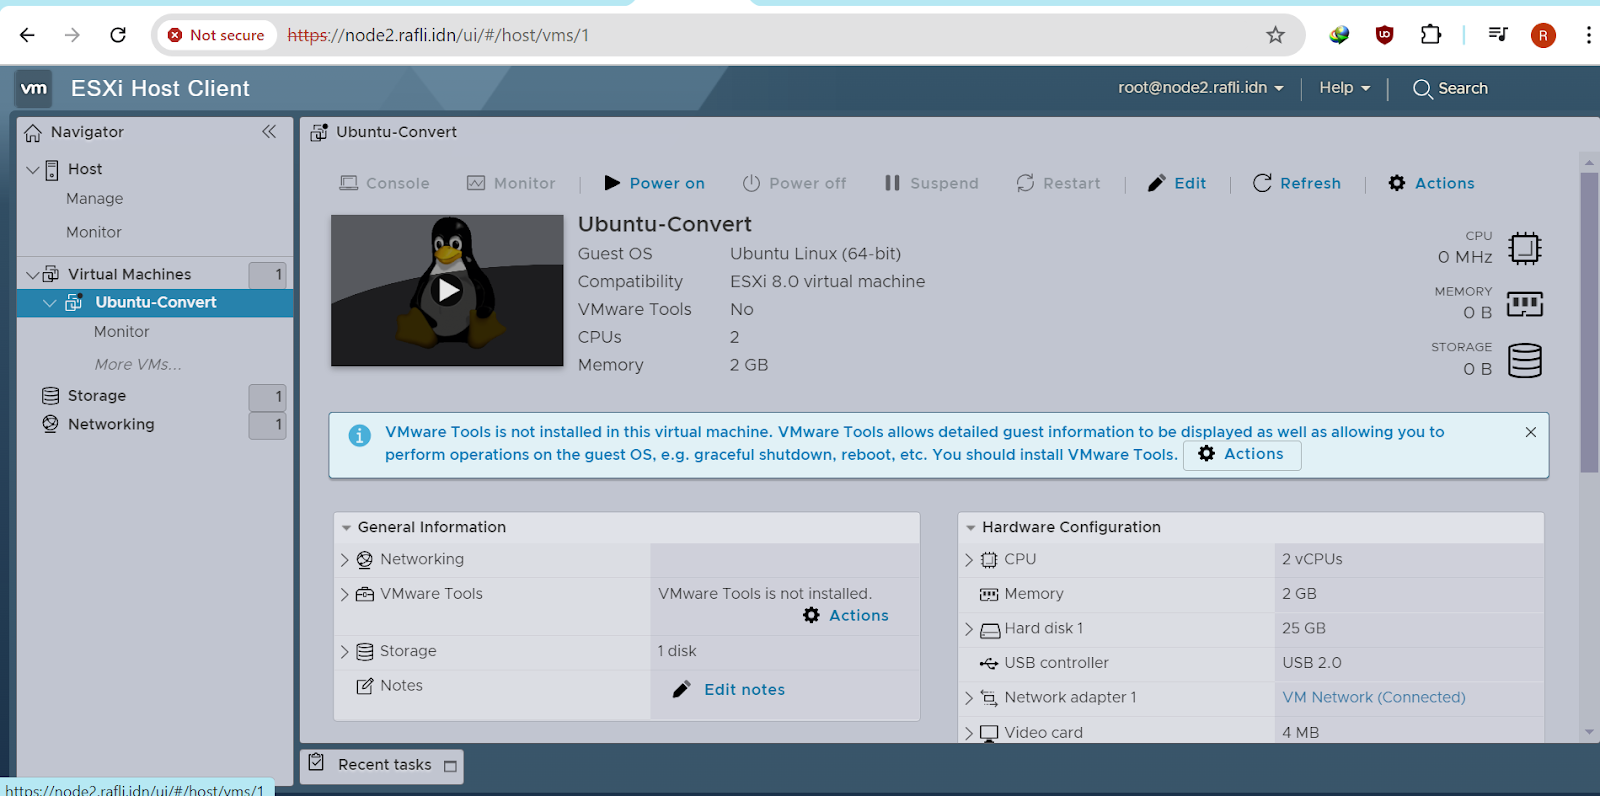The width and height of the screenshot is (1600, 796).
Task: Edit the VM settings via Edit button
Action: pos(1177,183)
